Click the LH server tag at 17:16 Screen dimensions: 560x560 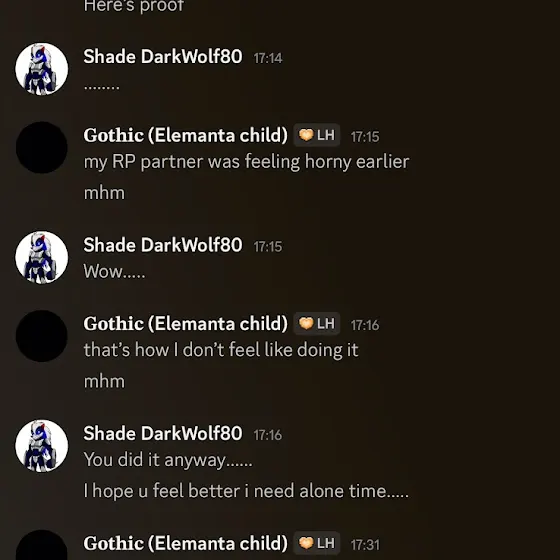coord(317,324)
